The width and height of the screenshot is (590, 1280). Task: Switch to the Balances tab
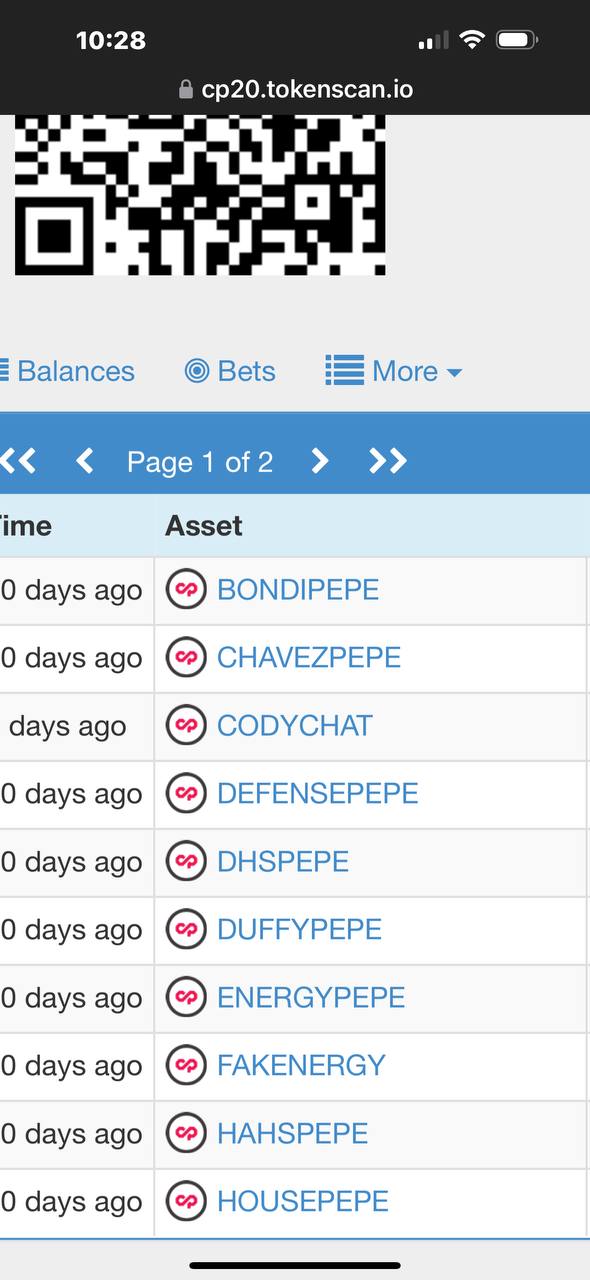click(67, 371)
